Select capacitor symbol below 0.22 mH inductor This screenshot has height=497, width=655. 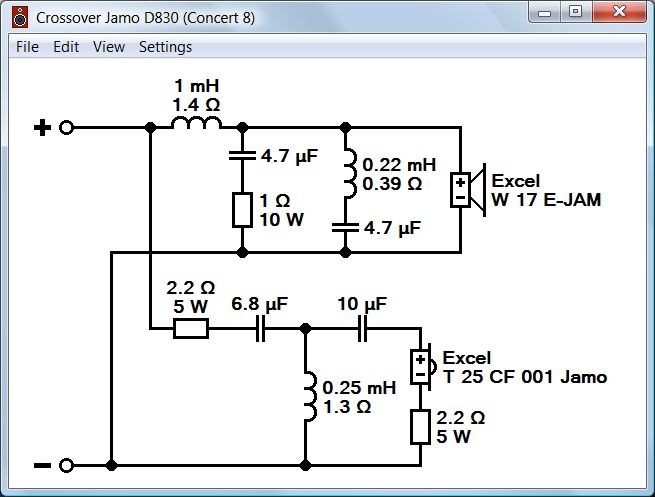point(345,228)
